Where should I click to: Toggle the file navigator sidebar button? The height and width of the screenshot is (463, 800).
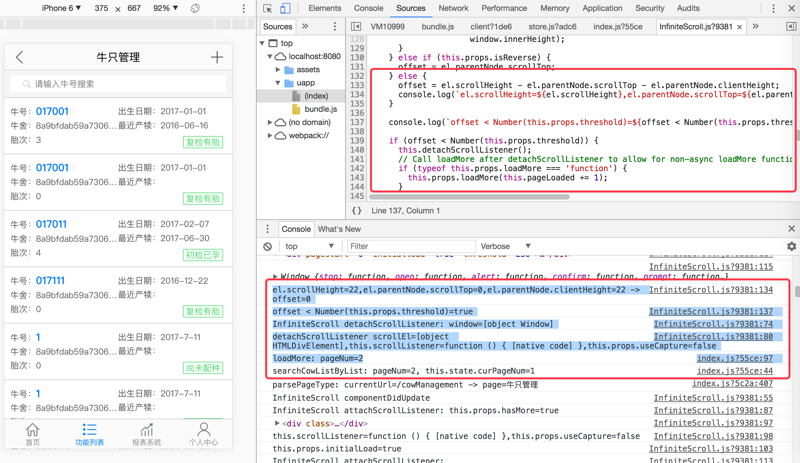(x=356, y=27)
